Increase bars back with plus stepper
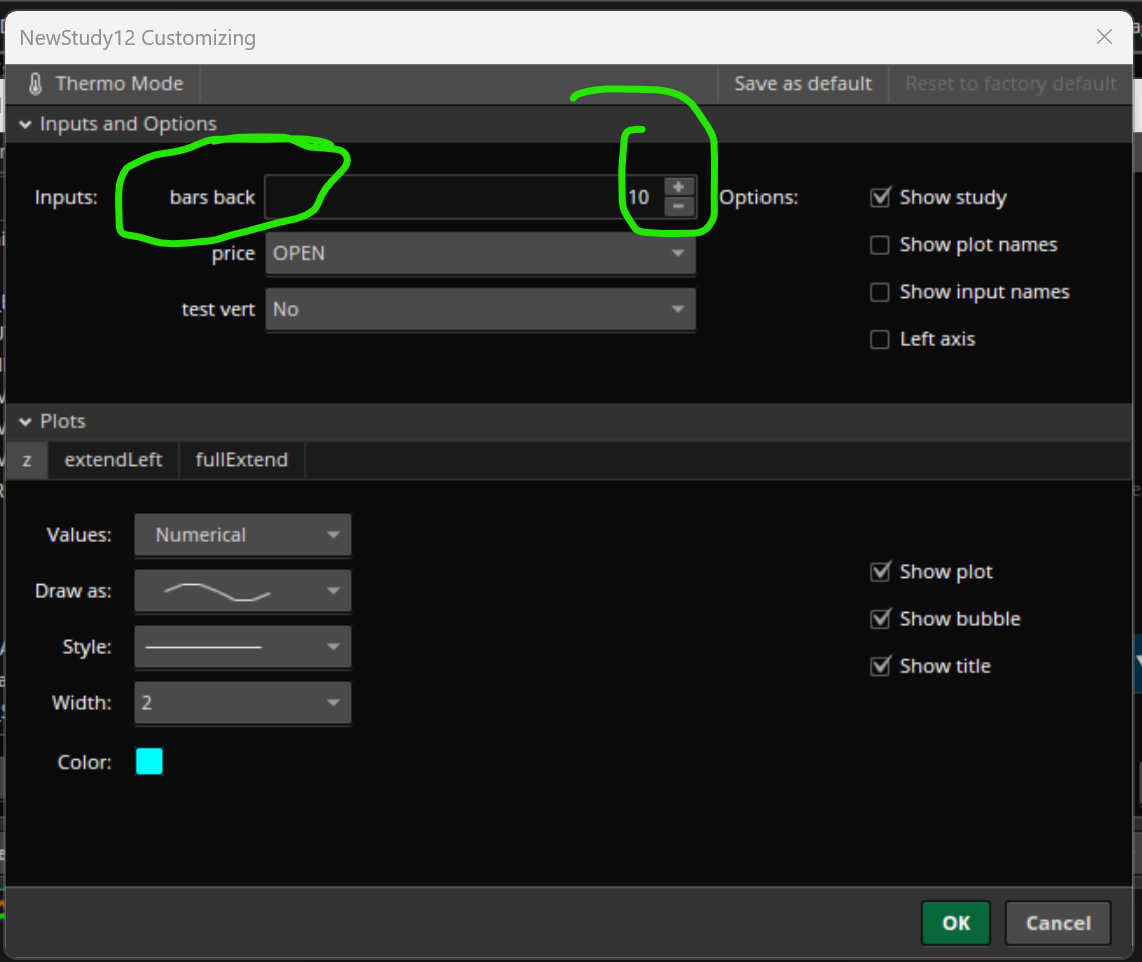Image resolution: width=1142 pixels, height=962 pixels. coord(678,187)
